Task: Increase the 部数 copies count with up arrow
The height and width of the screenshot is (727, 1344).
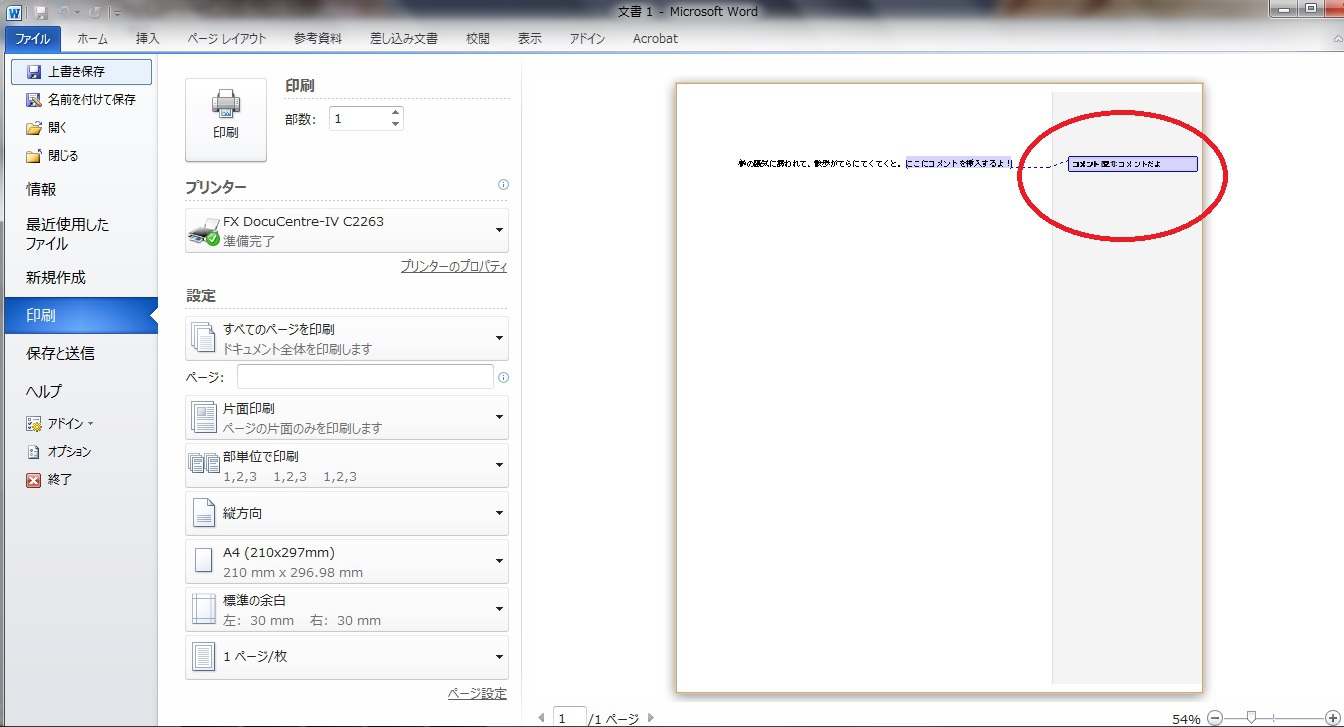Action: (x=396, y=113)
